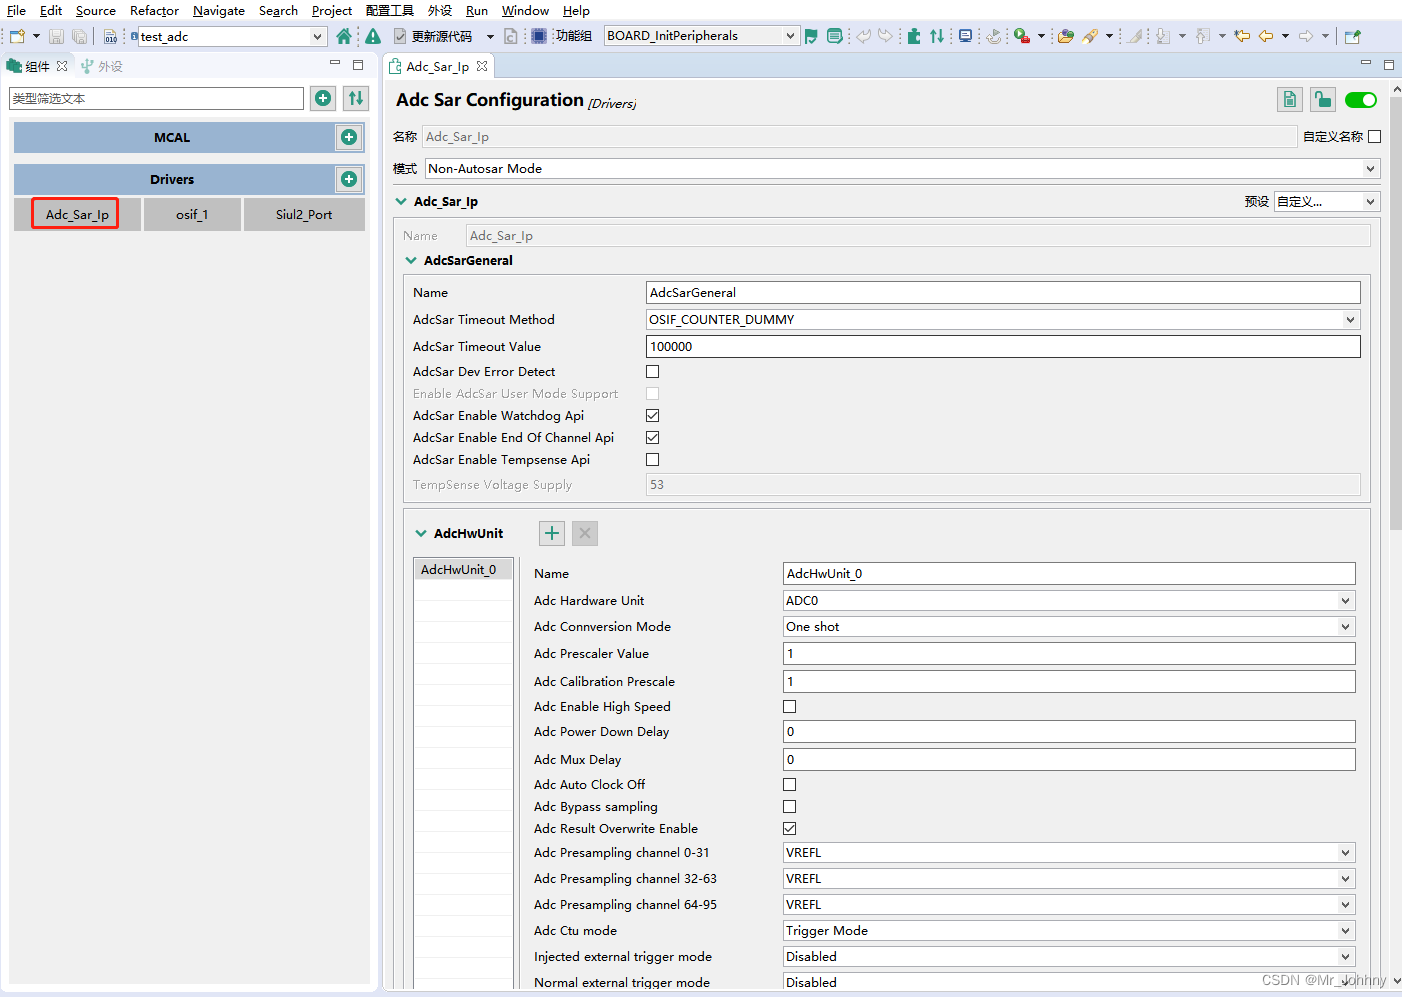Click the pin editor icon at toolbar end

pos(1352,36)
